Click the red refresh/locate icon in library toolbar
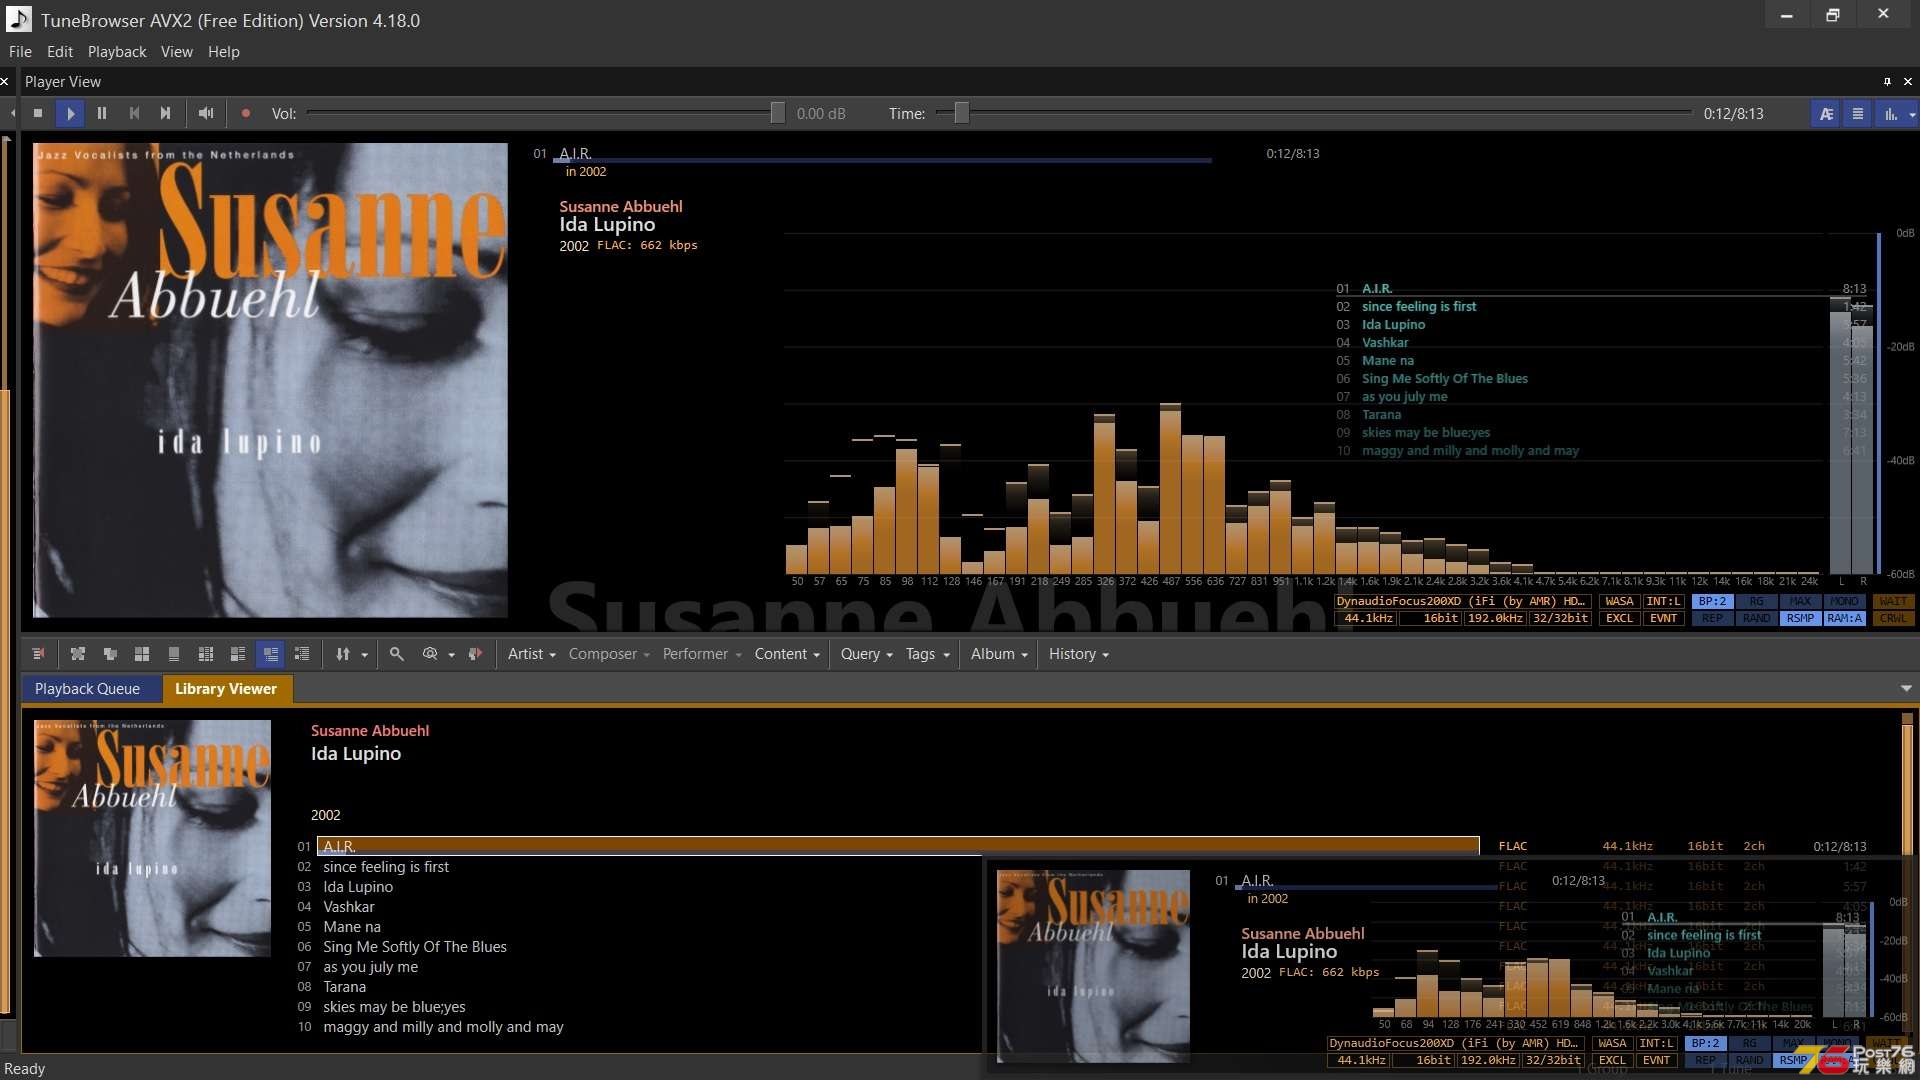1920x1080 pixels. pos(476,654)
